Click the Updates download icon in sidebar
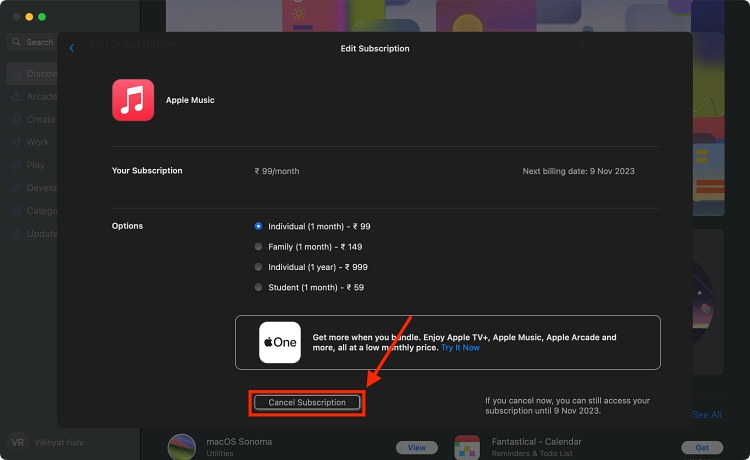Screen dimensions: 750x460 coord(17,234)
